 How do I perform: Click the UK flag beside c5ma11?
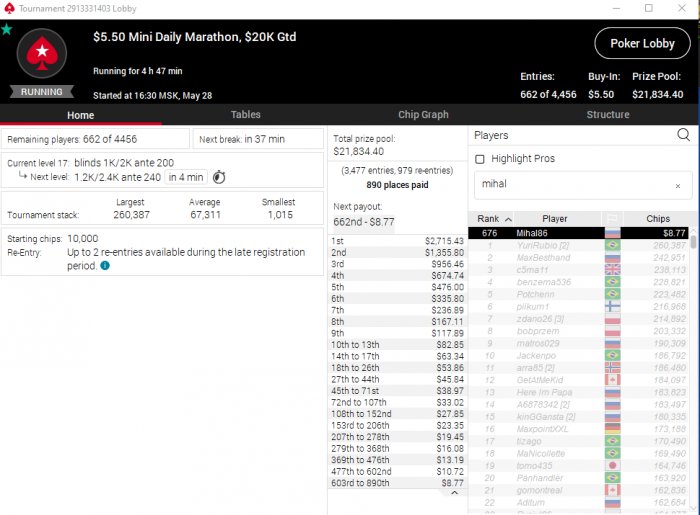612,270
